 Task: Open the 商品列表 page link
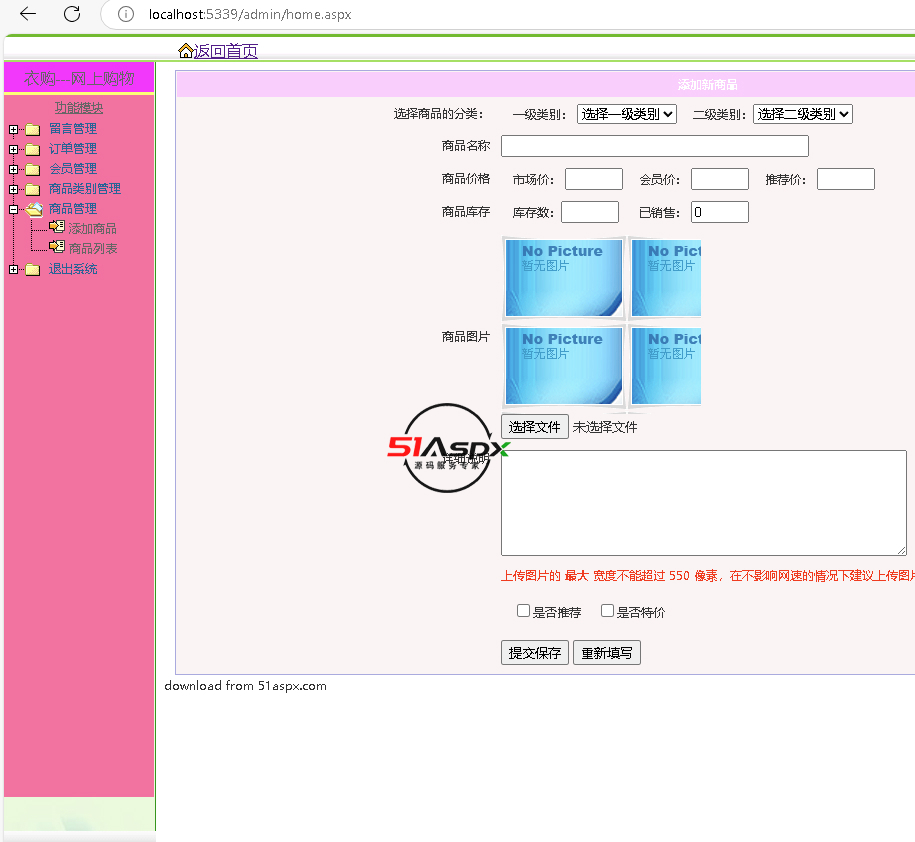93,248
